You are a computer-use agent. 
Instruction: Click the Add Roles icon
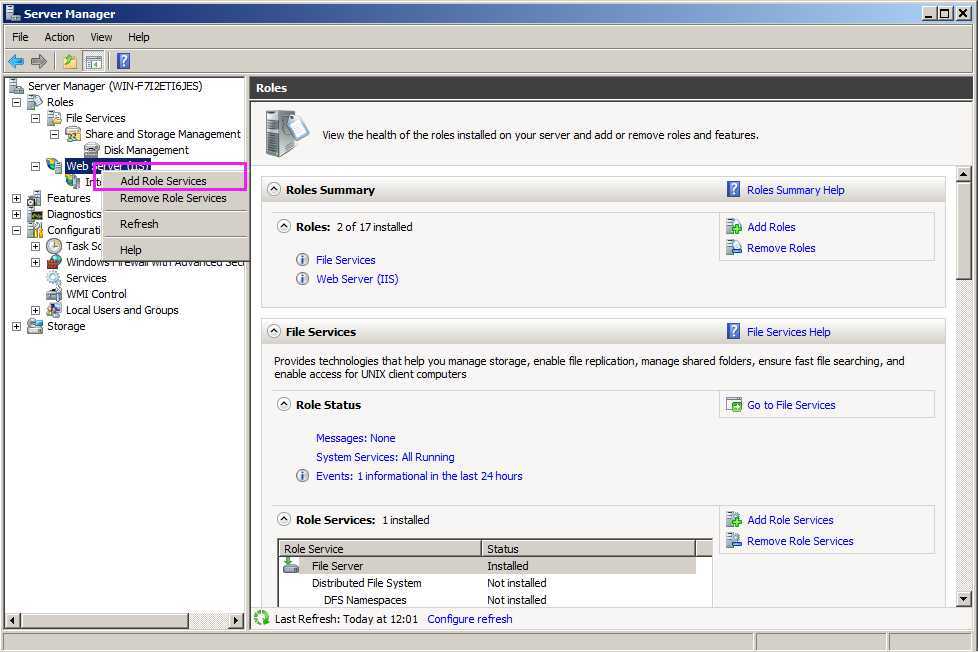pyautogui.click(x=734, y=226)
